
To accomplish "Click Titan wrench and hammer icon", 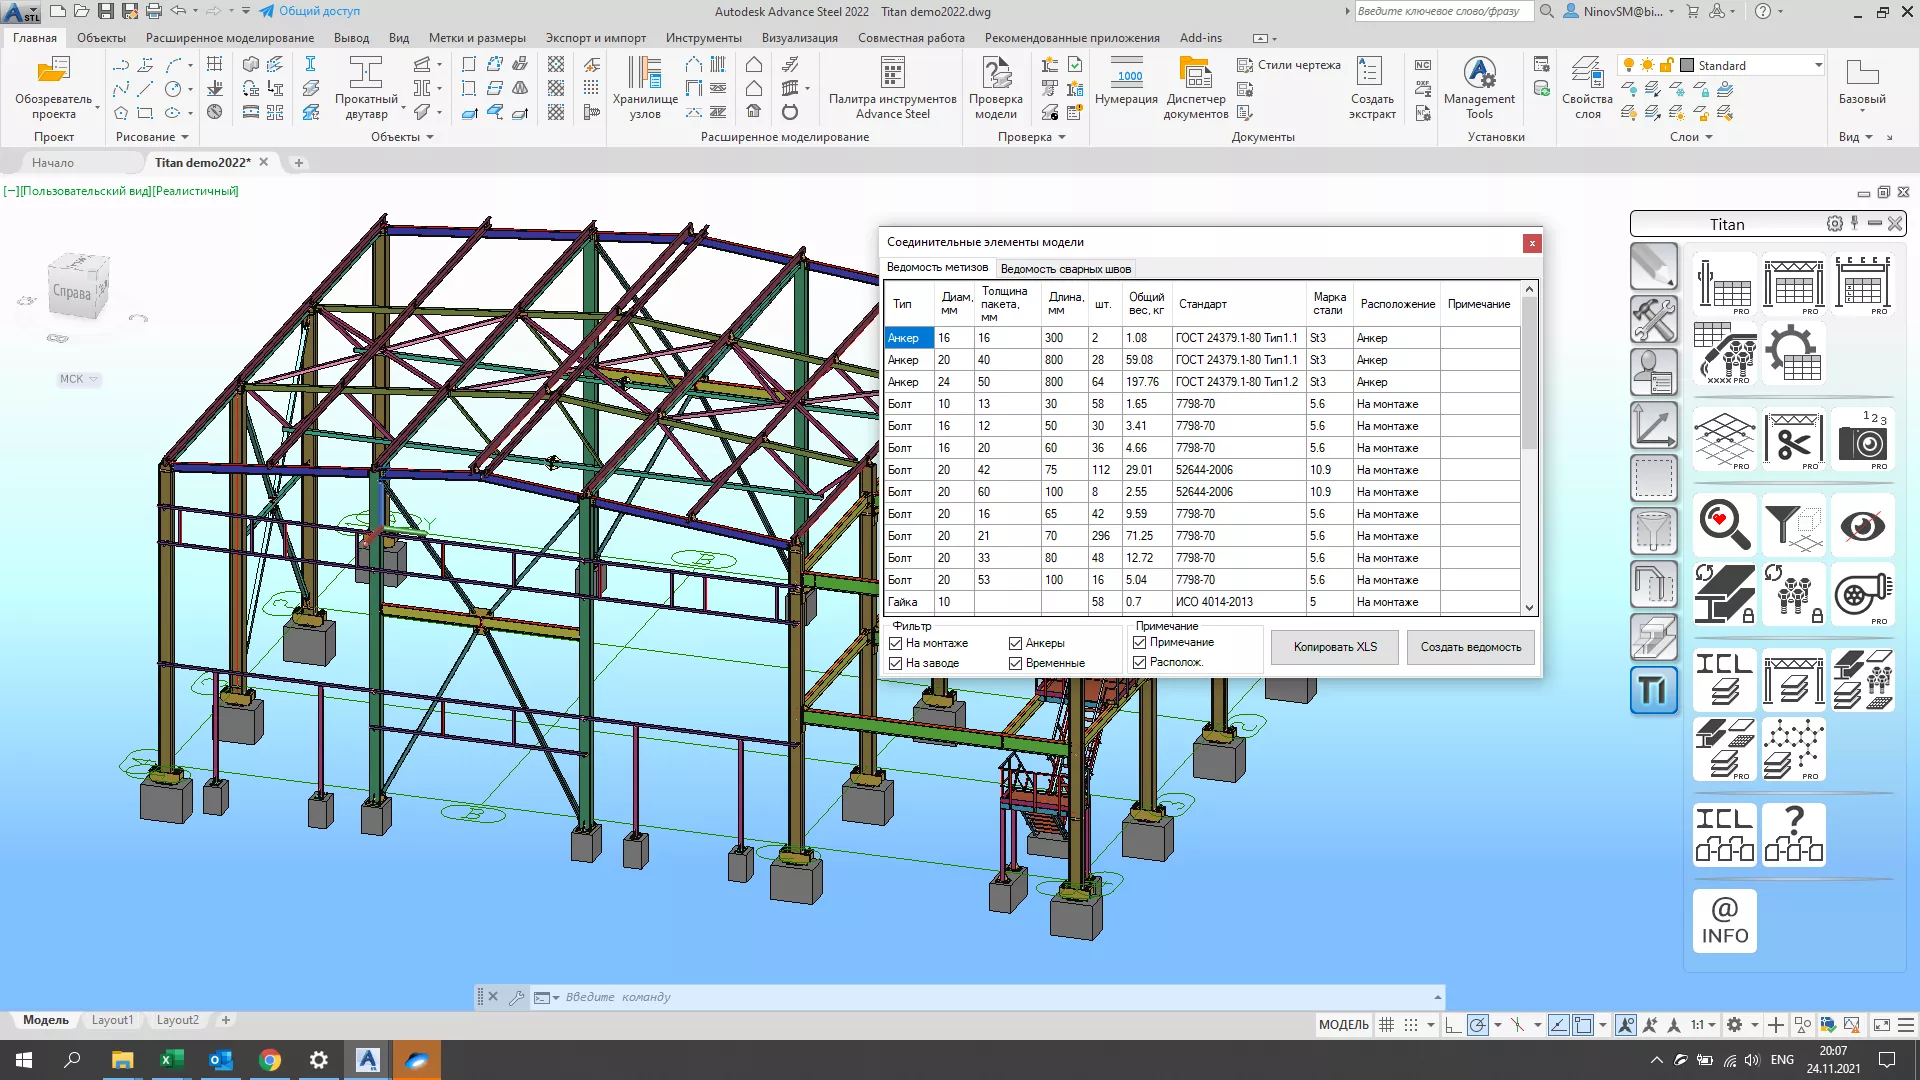I will tap(1653, 321).
